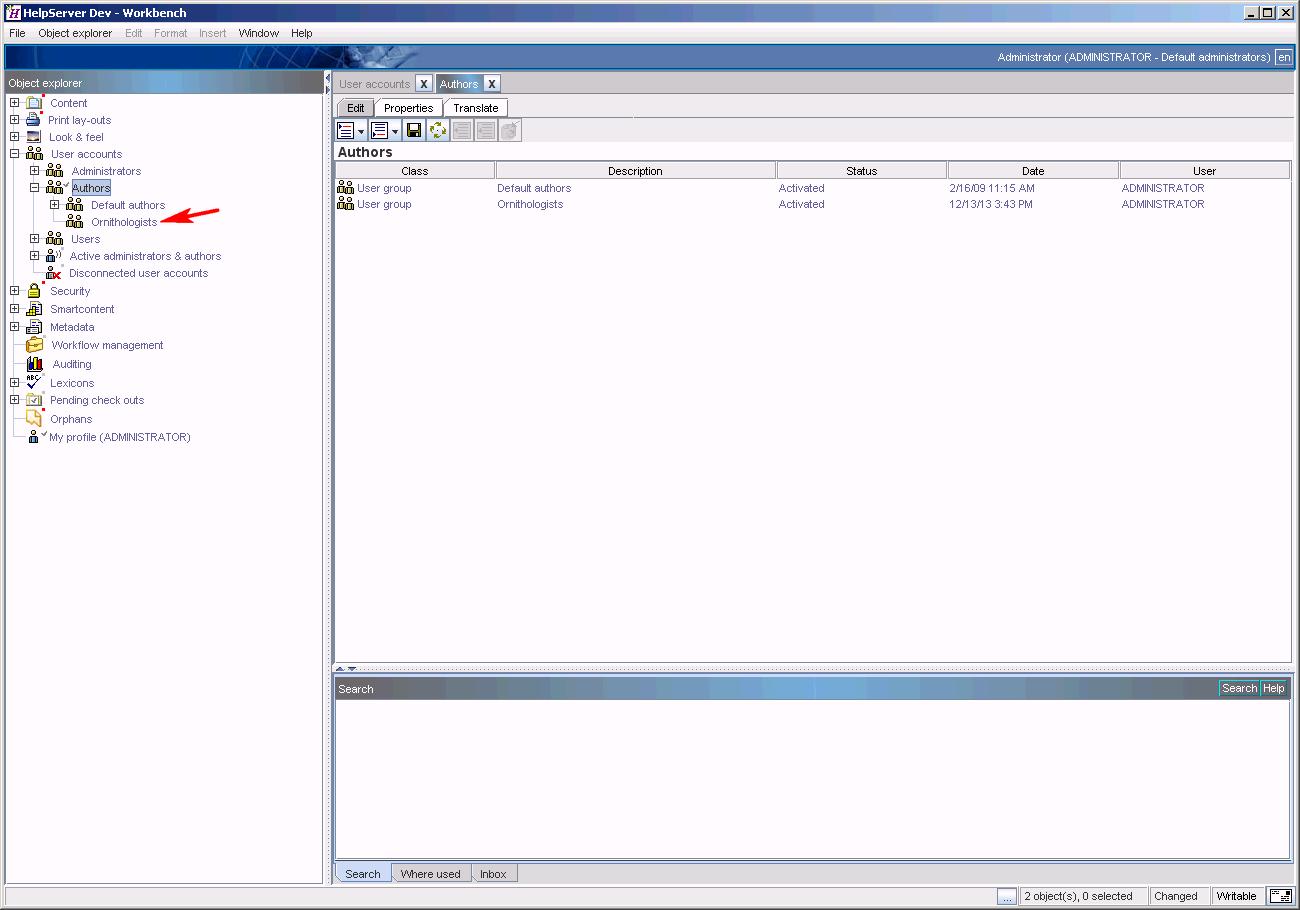Open the Where used bottom tab
This screenshot has width=1300, height=910.
tap(430, 873)
